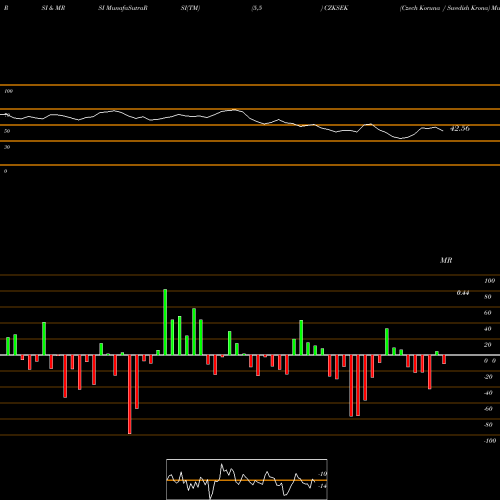The height and width of the screenshot is (500, 500).
Task: Click the 'Czech Koruna / Swedish Krona' title
Action: [445, 8]
